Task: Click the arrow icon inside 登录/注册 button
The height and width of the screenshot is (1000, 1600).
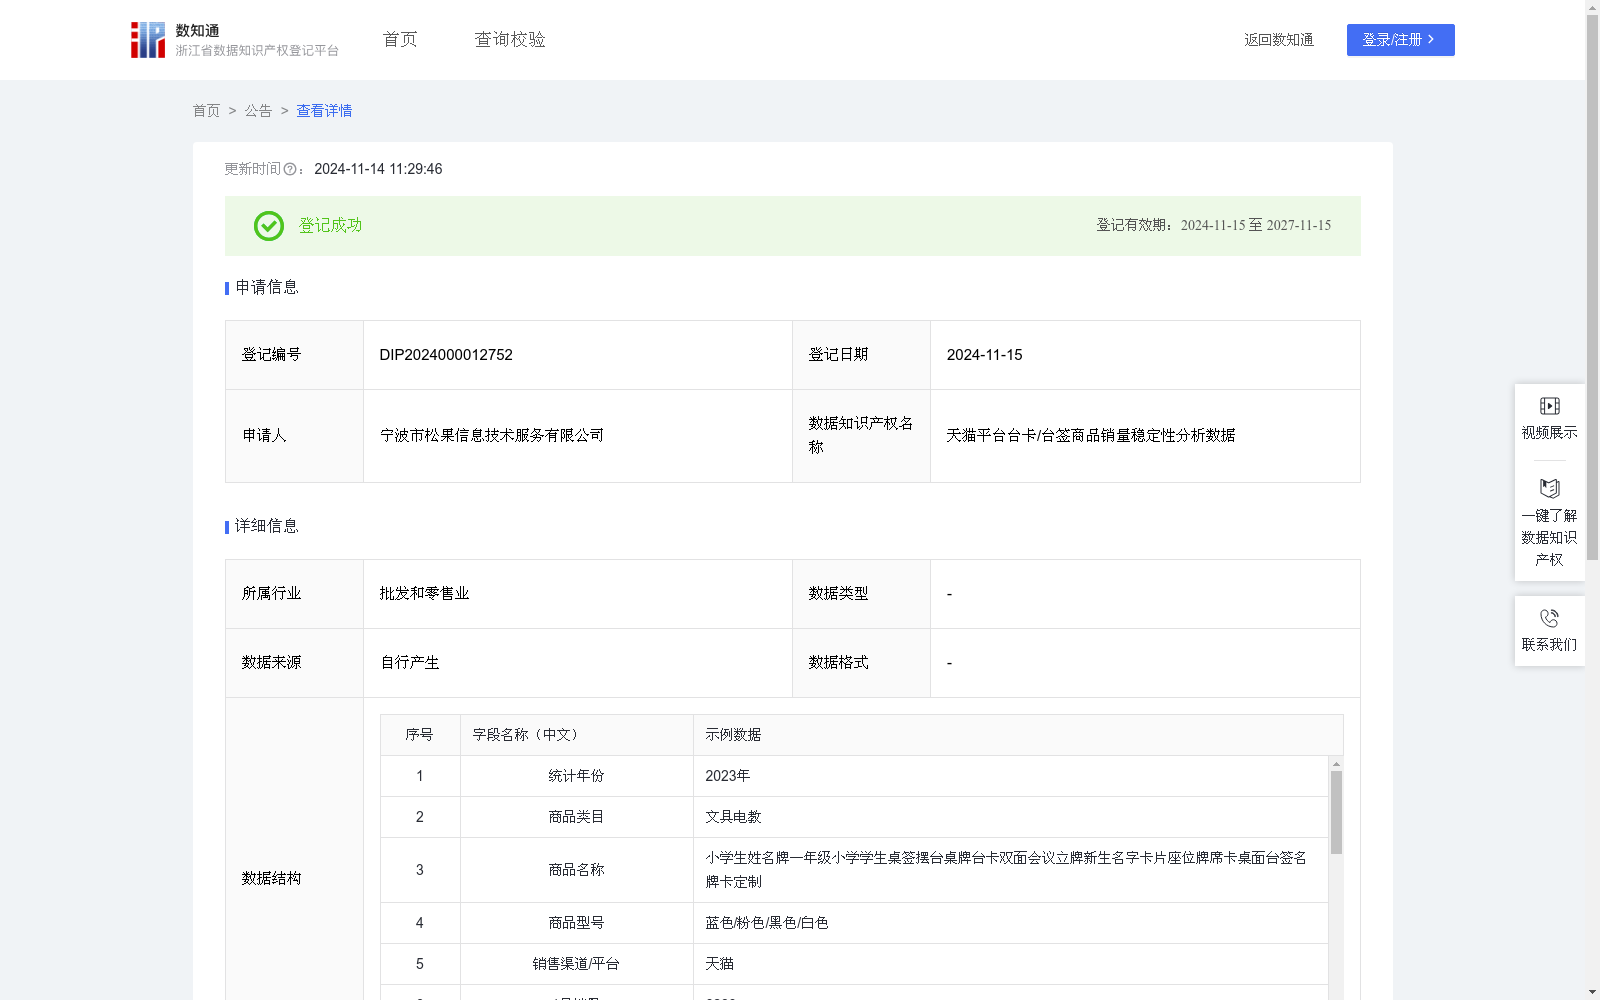Action: [1430, 40]
